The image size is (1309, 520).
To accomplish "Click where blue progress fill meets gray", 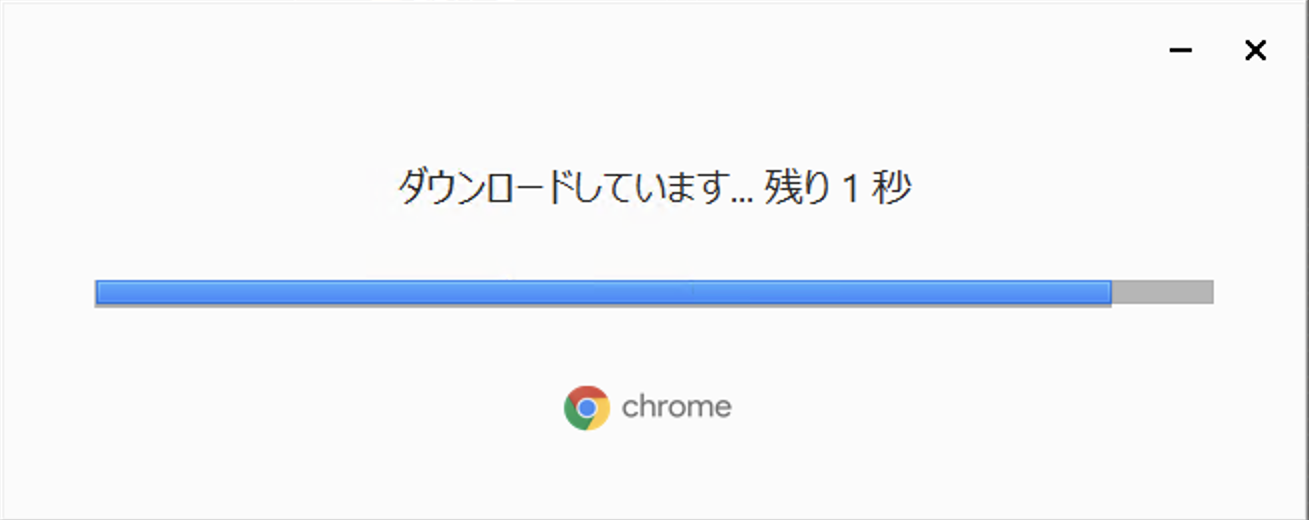I will 1111,292.
